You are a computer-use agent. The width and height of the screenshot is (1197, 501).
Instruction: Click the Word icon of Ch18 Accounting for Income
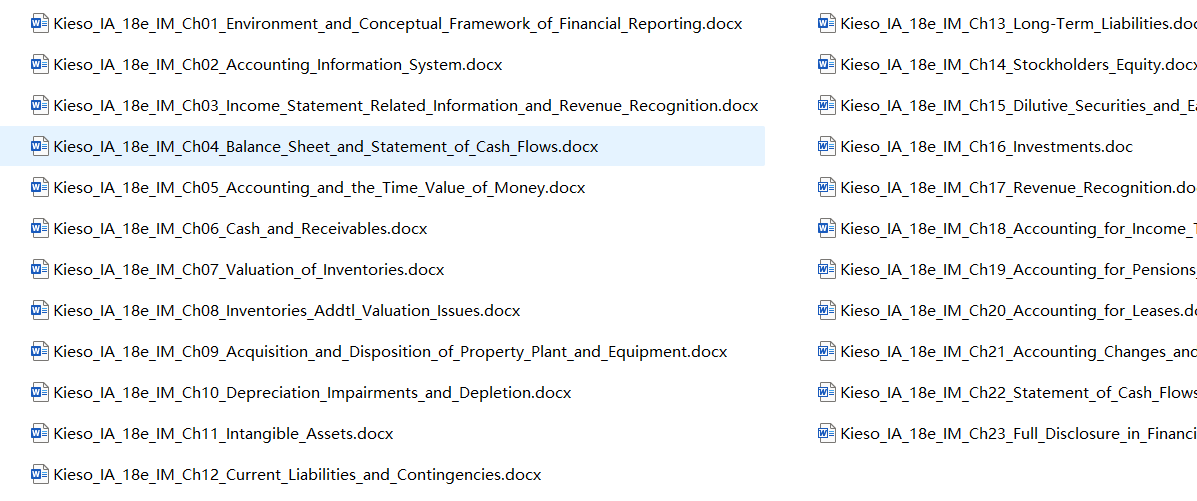(x=826, y=228)
